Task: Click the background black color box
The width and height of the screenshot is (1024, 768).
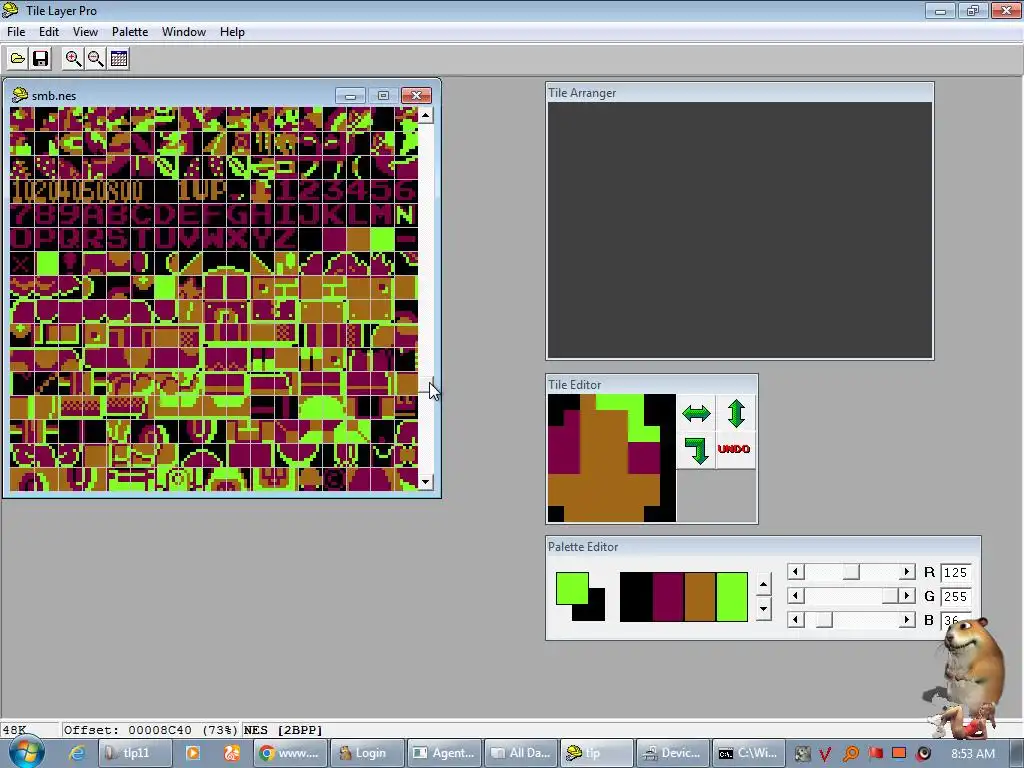Action: (x=596, y=612)
